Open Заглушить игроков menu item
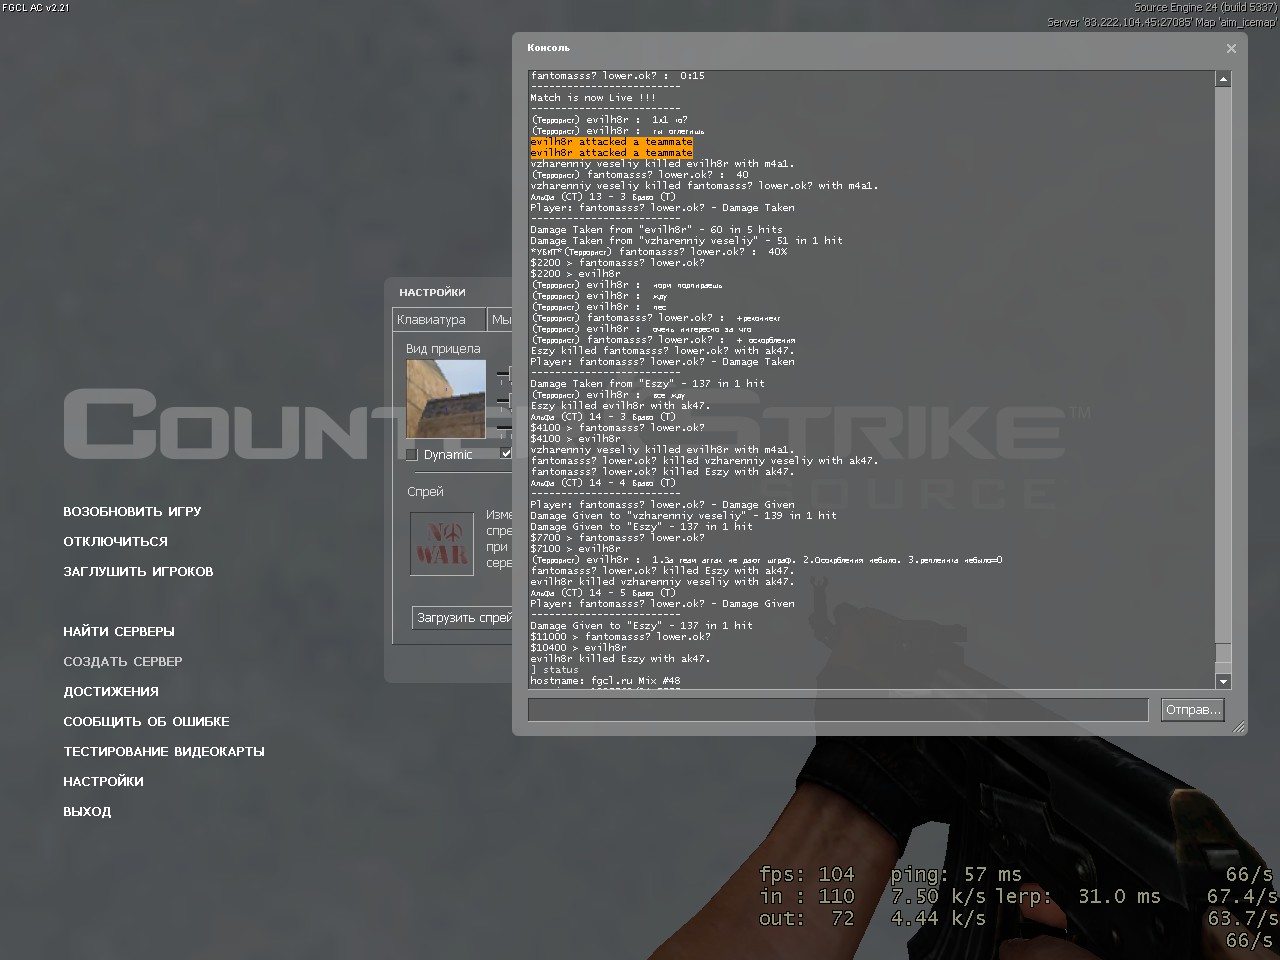 (138, 571)
